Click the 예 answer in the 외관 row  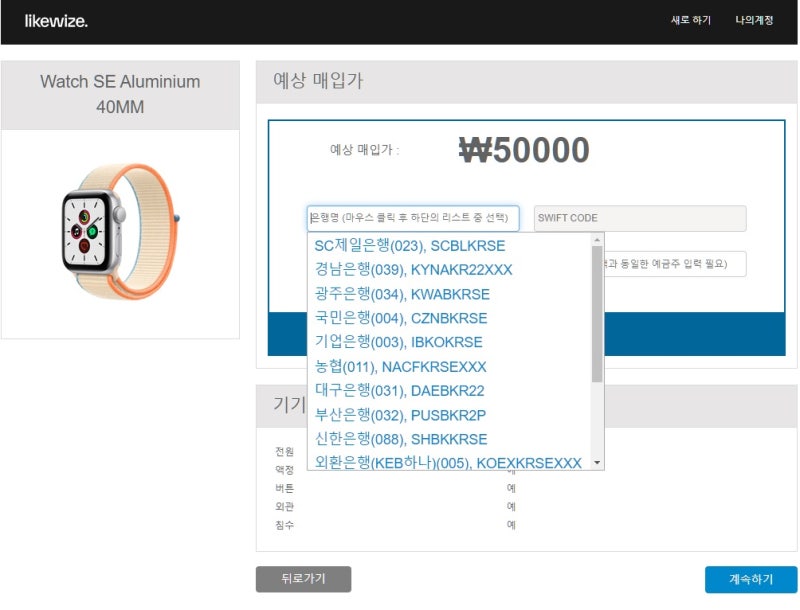511,506
